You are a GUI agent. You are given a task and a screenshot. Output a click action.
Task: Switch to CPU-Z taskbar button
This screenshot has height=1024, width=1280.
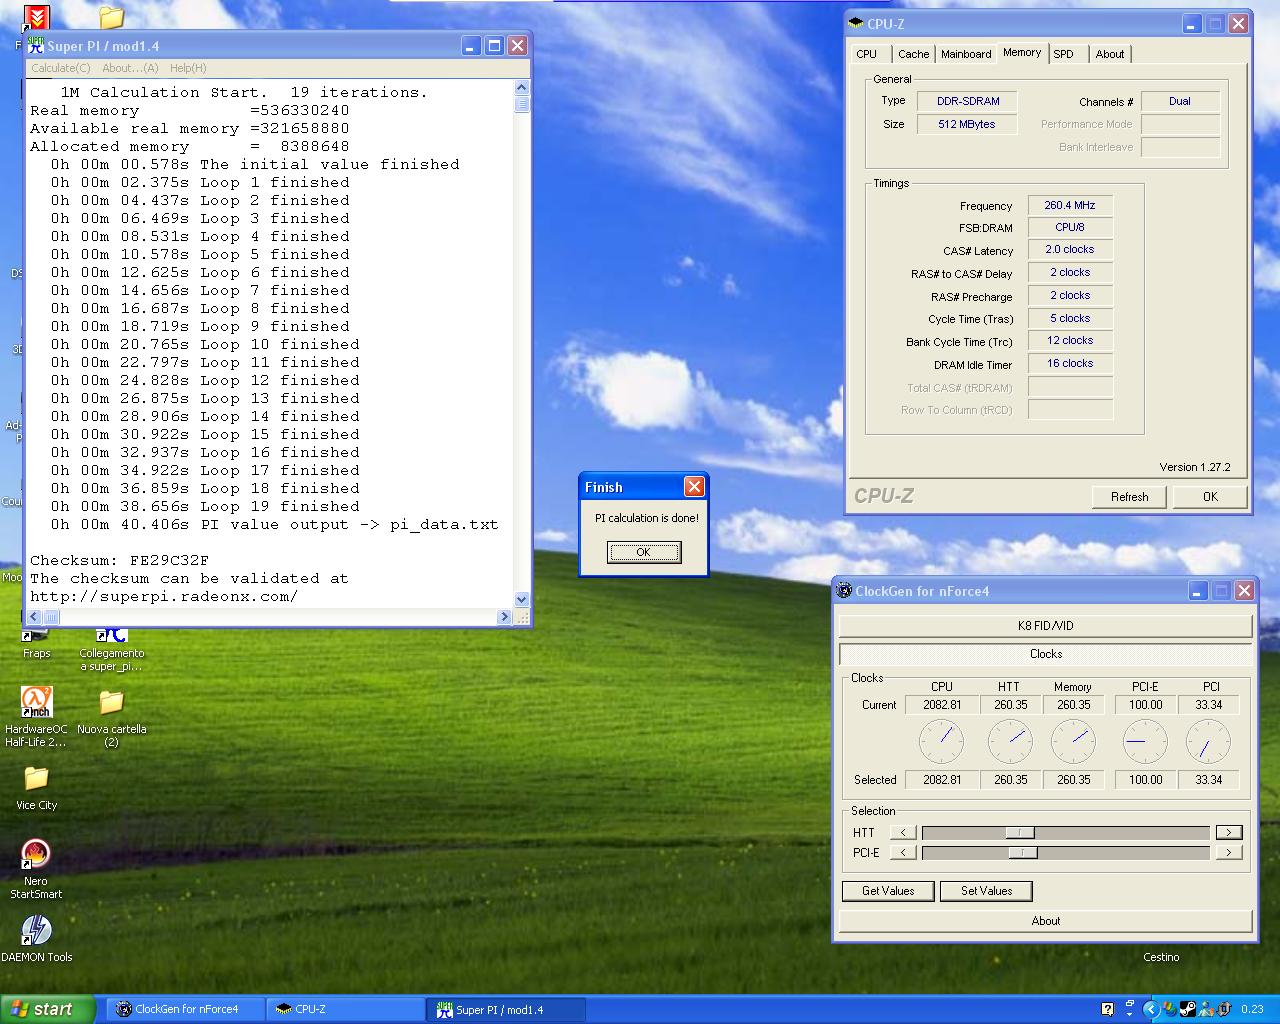(x=346, y=1009)
